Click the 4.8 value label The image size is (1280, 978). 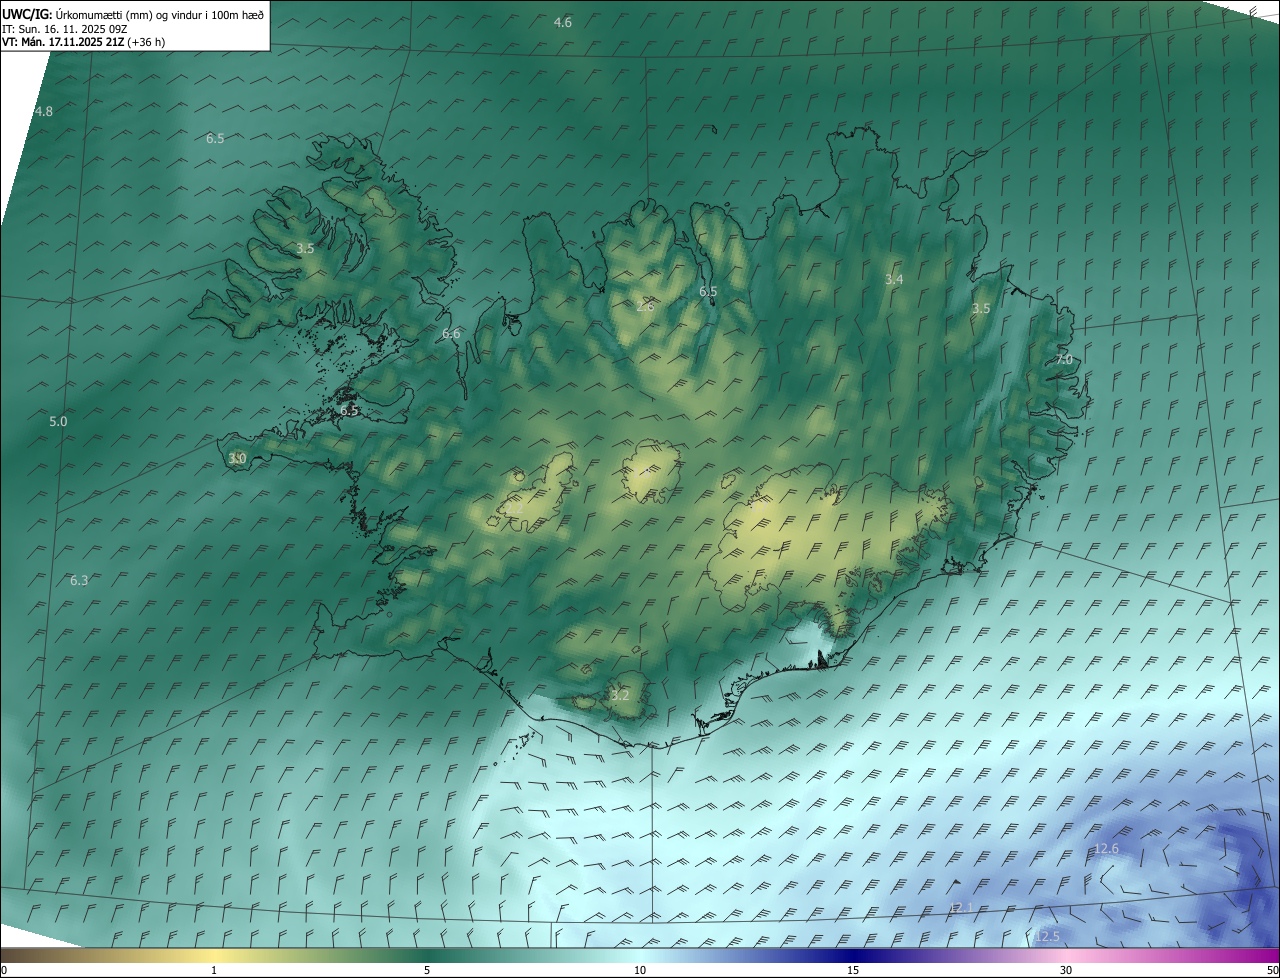click(44, 111)
